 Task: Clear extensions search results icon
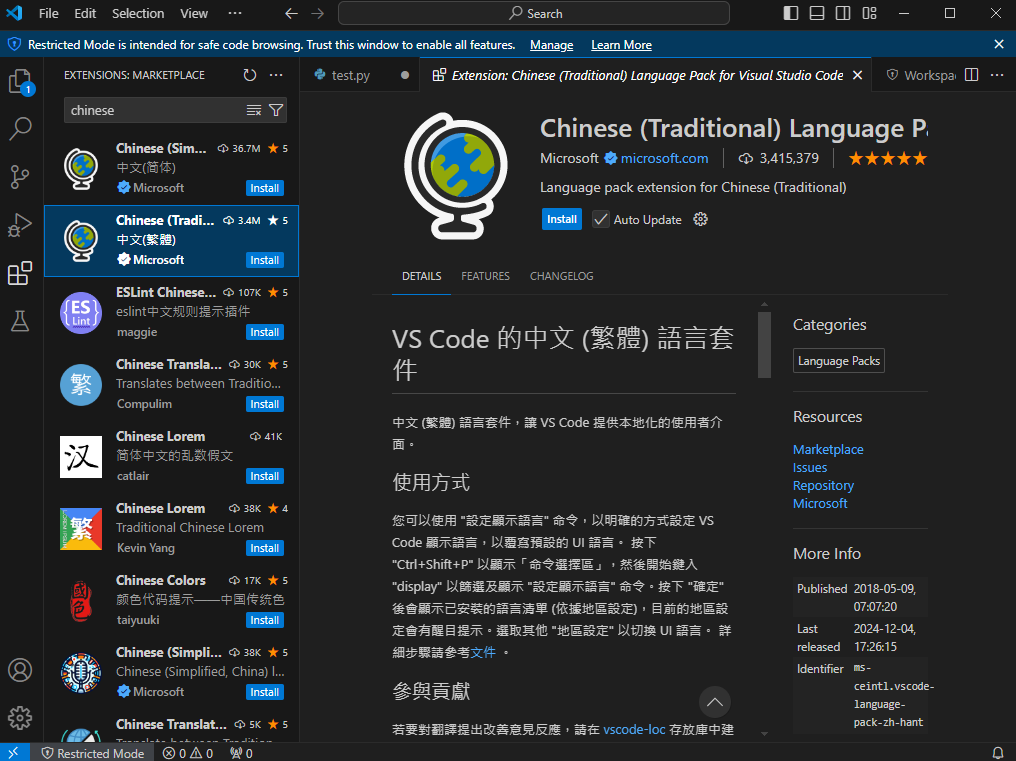[254, 110]
